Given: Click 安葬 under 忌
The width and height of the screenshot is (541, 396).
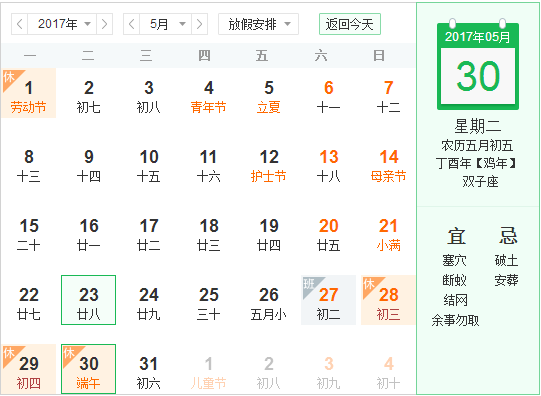Looking at the screenshot, I should point(506,280).
